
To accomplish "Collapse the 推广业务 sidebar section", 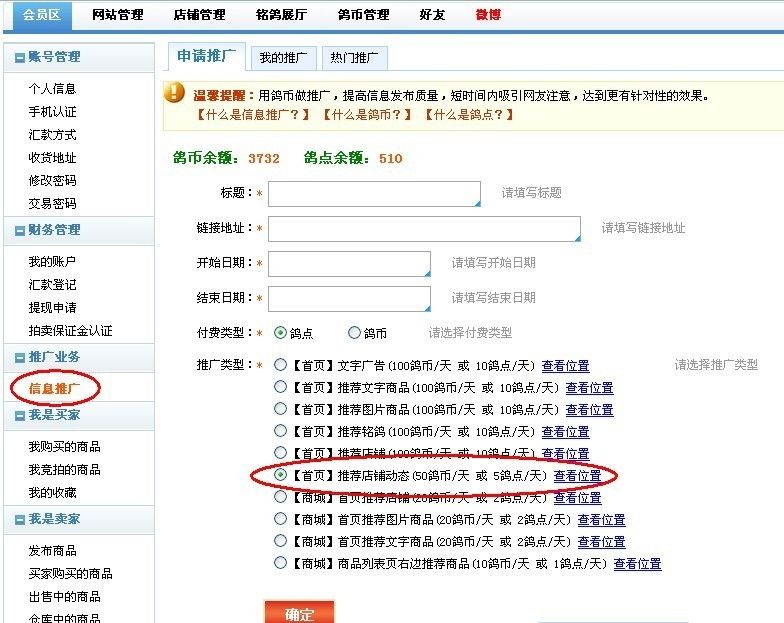I will click(x=20, y=358).
